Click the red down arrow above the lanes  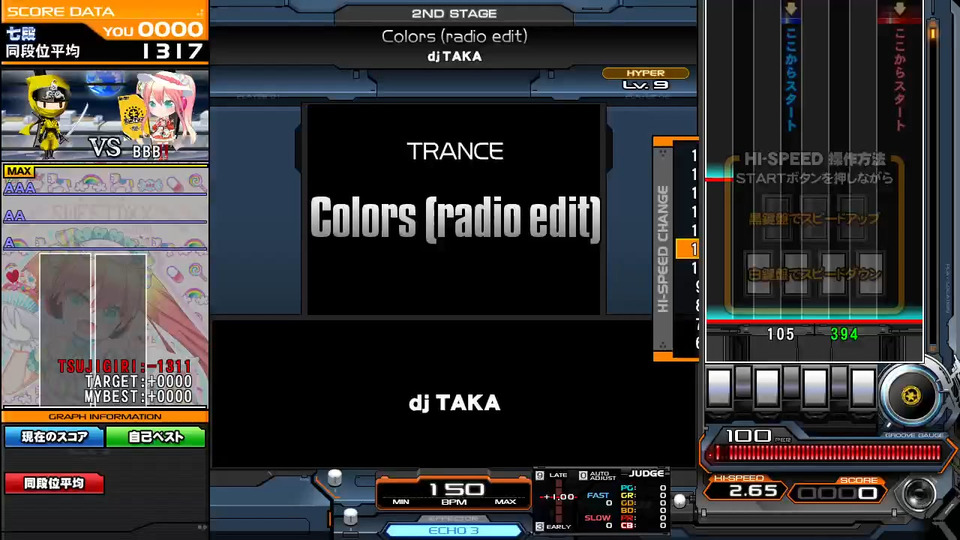(899, 9)
